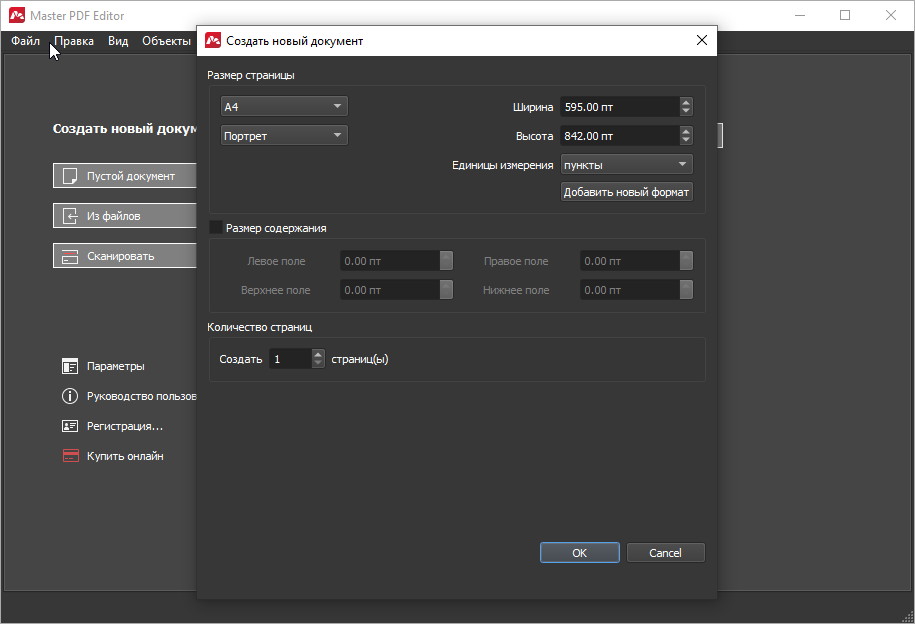Click the info icon for user manual

coord(70,396)
